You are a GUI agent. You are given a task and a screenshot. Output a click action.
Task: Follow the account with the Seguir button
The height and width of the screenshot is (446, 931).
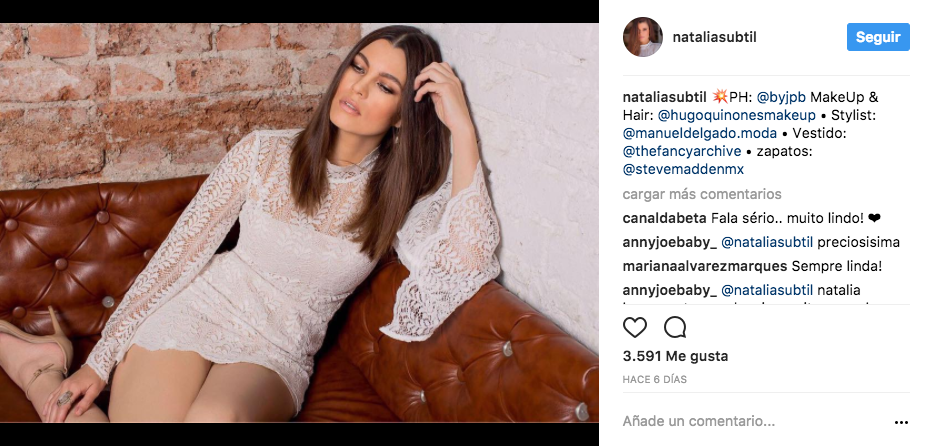coord(878,37)
